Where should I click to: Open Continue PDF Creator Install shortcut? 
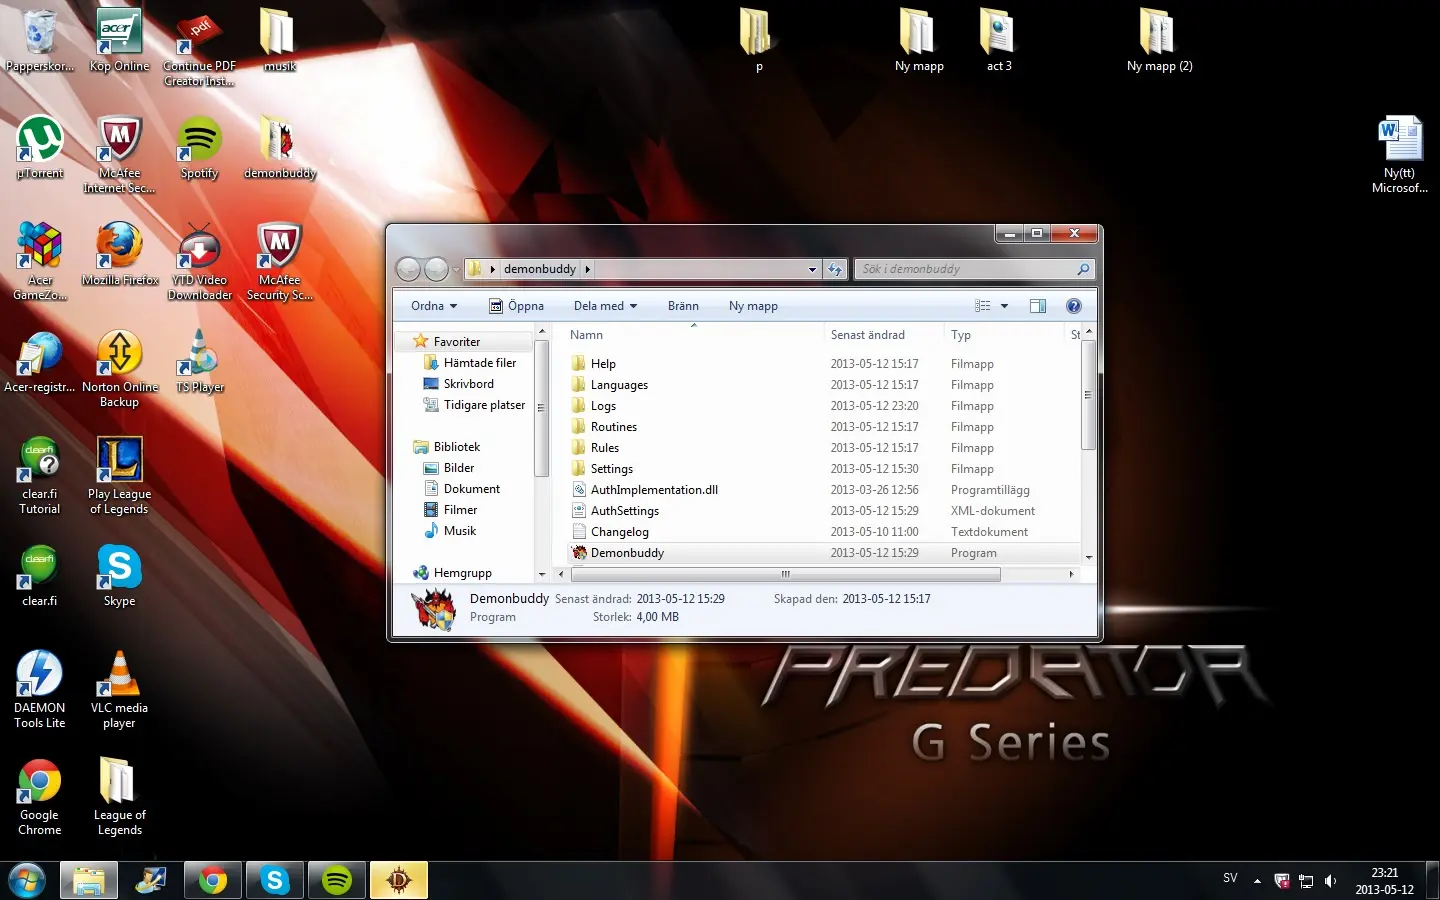(199, 50)
